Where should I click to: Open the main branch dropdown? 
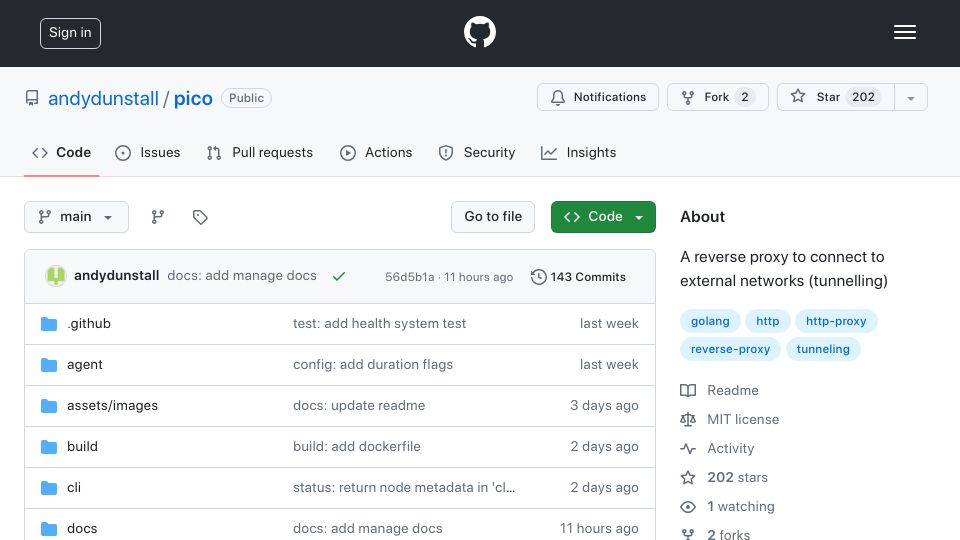click(77, 217)
